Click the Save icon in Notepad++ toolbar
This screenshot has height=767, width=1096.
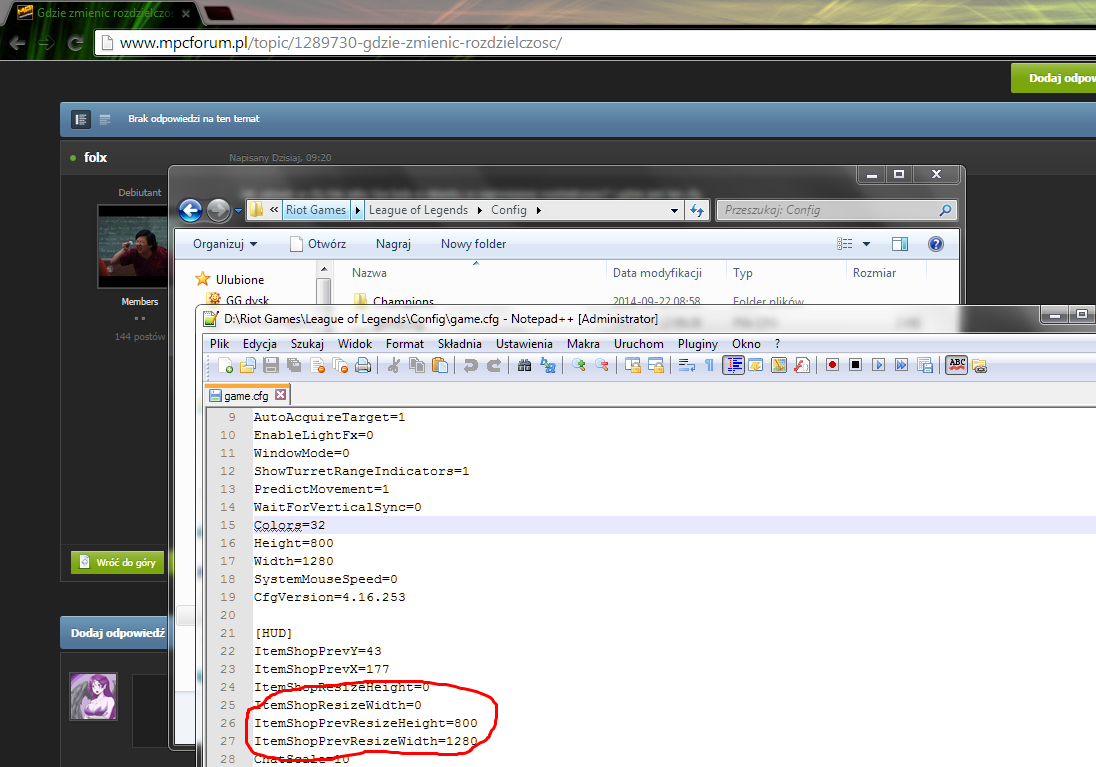click(271, 365)
